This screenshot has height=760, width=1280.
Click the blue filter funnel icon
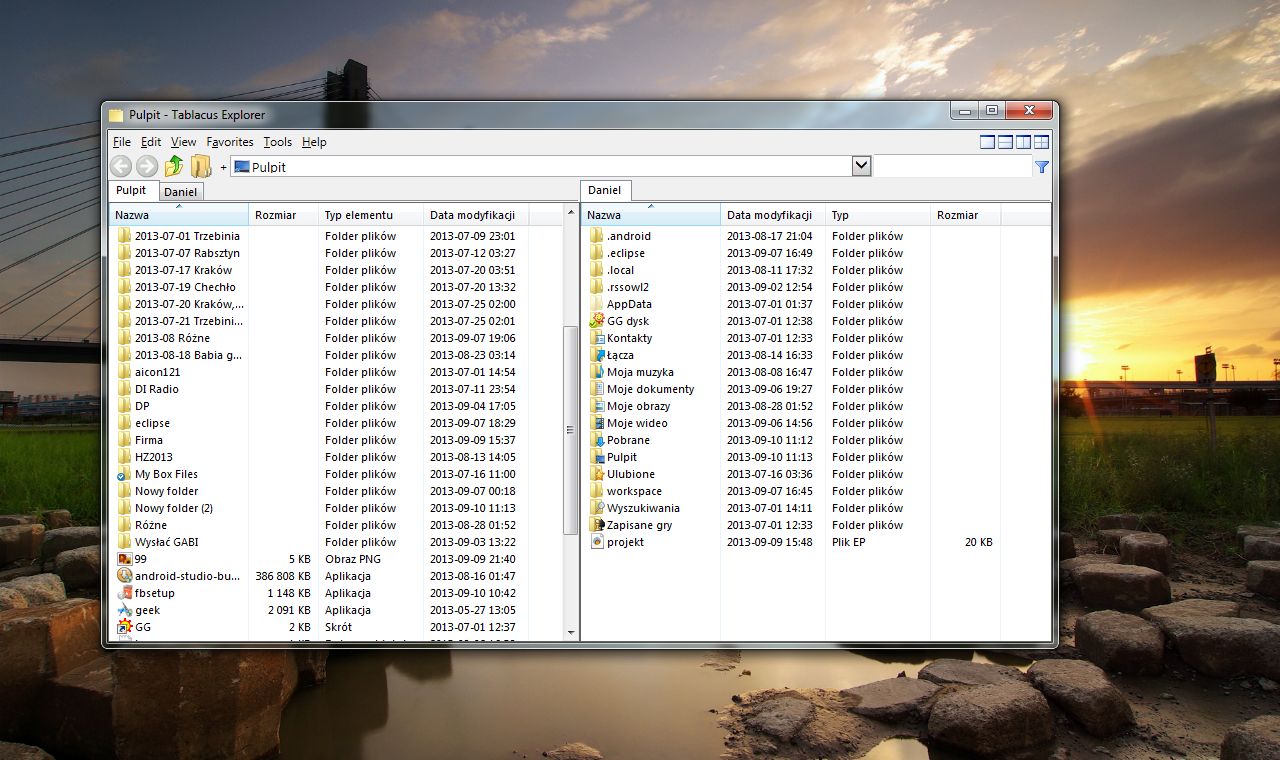tap(1042, 167)
